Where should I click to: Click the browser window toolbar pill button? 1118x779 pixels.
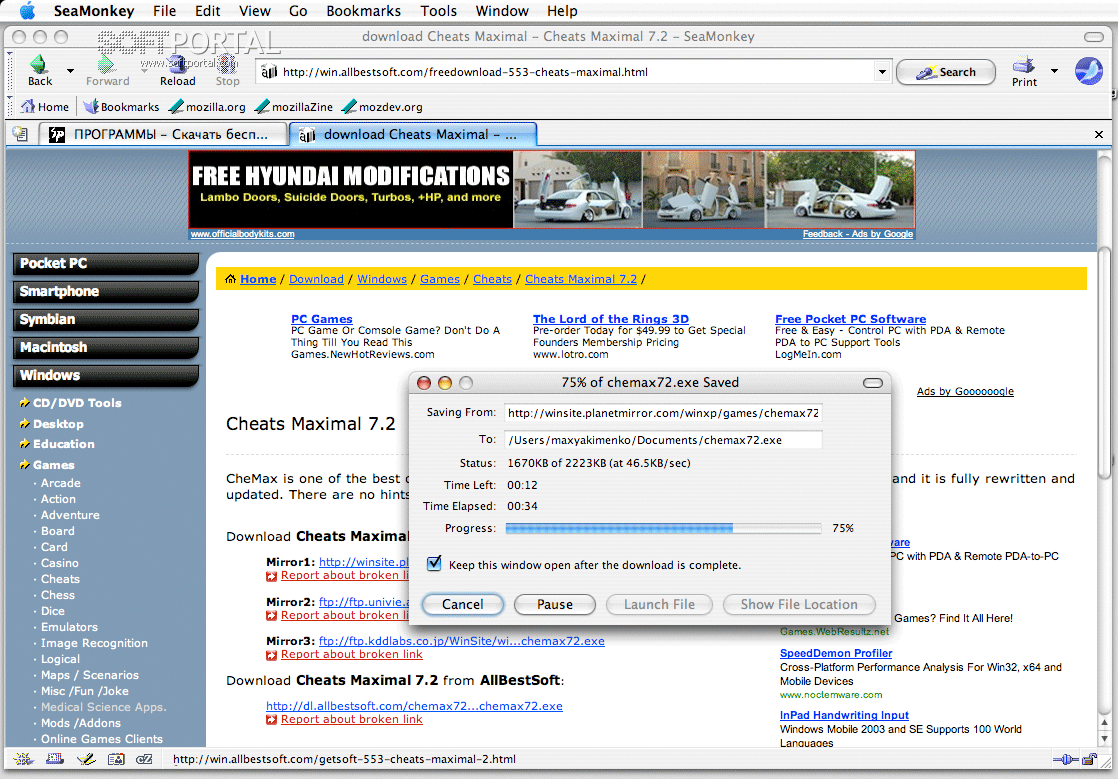(x=1093, y=37)
